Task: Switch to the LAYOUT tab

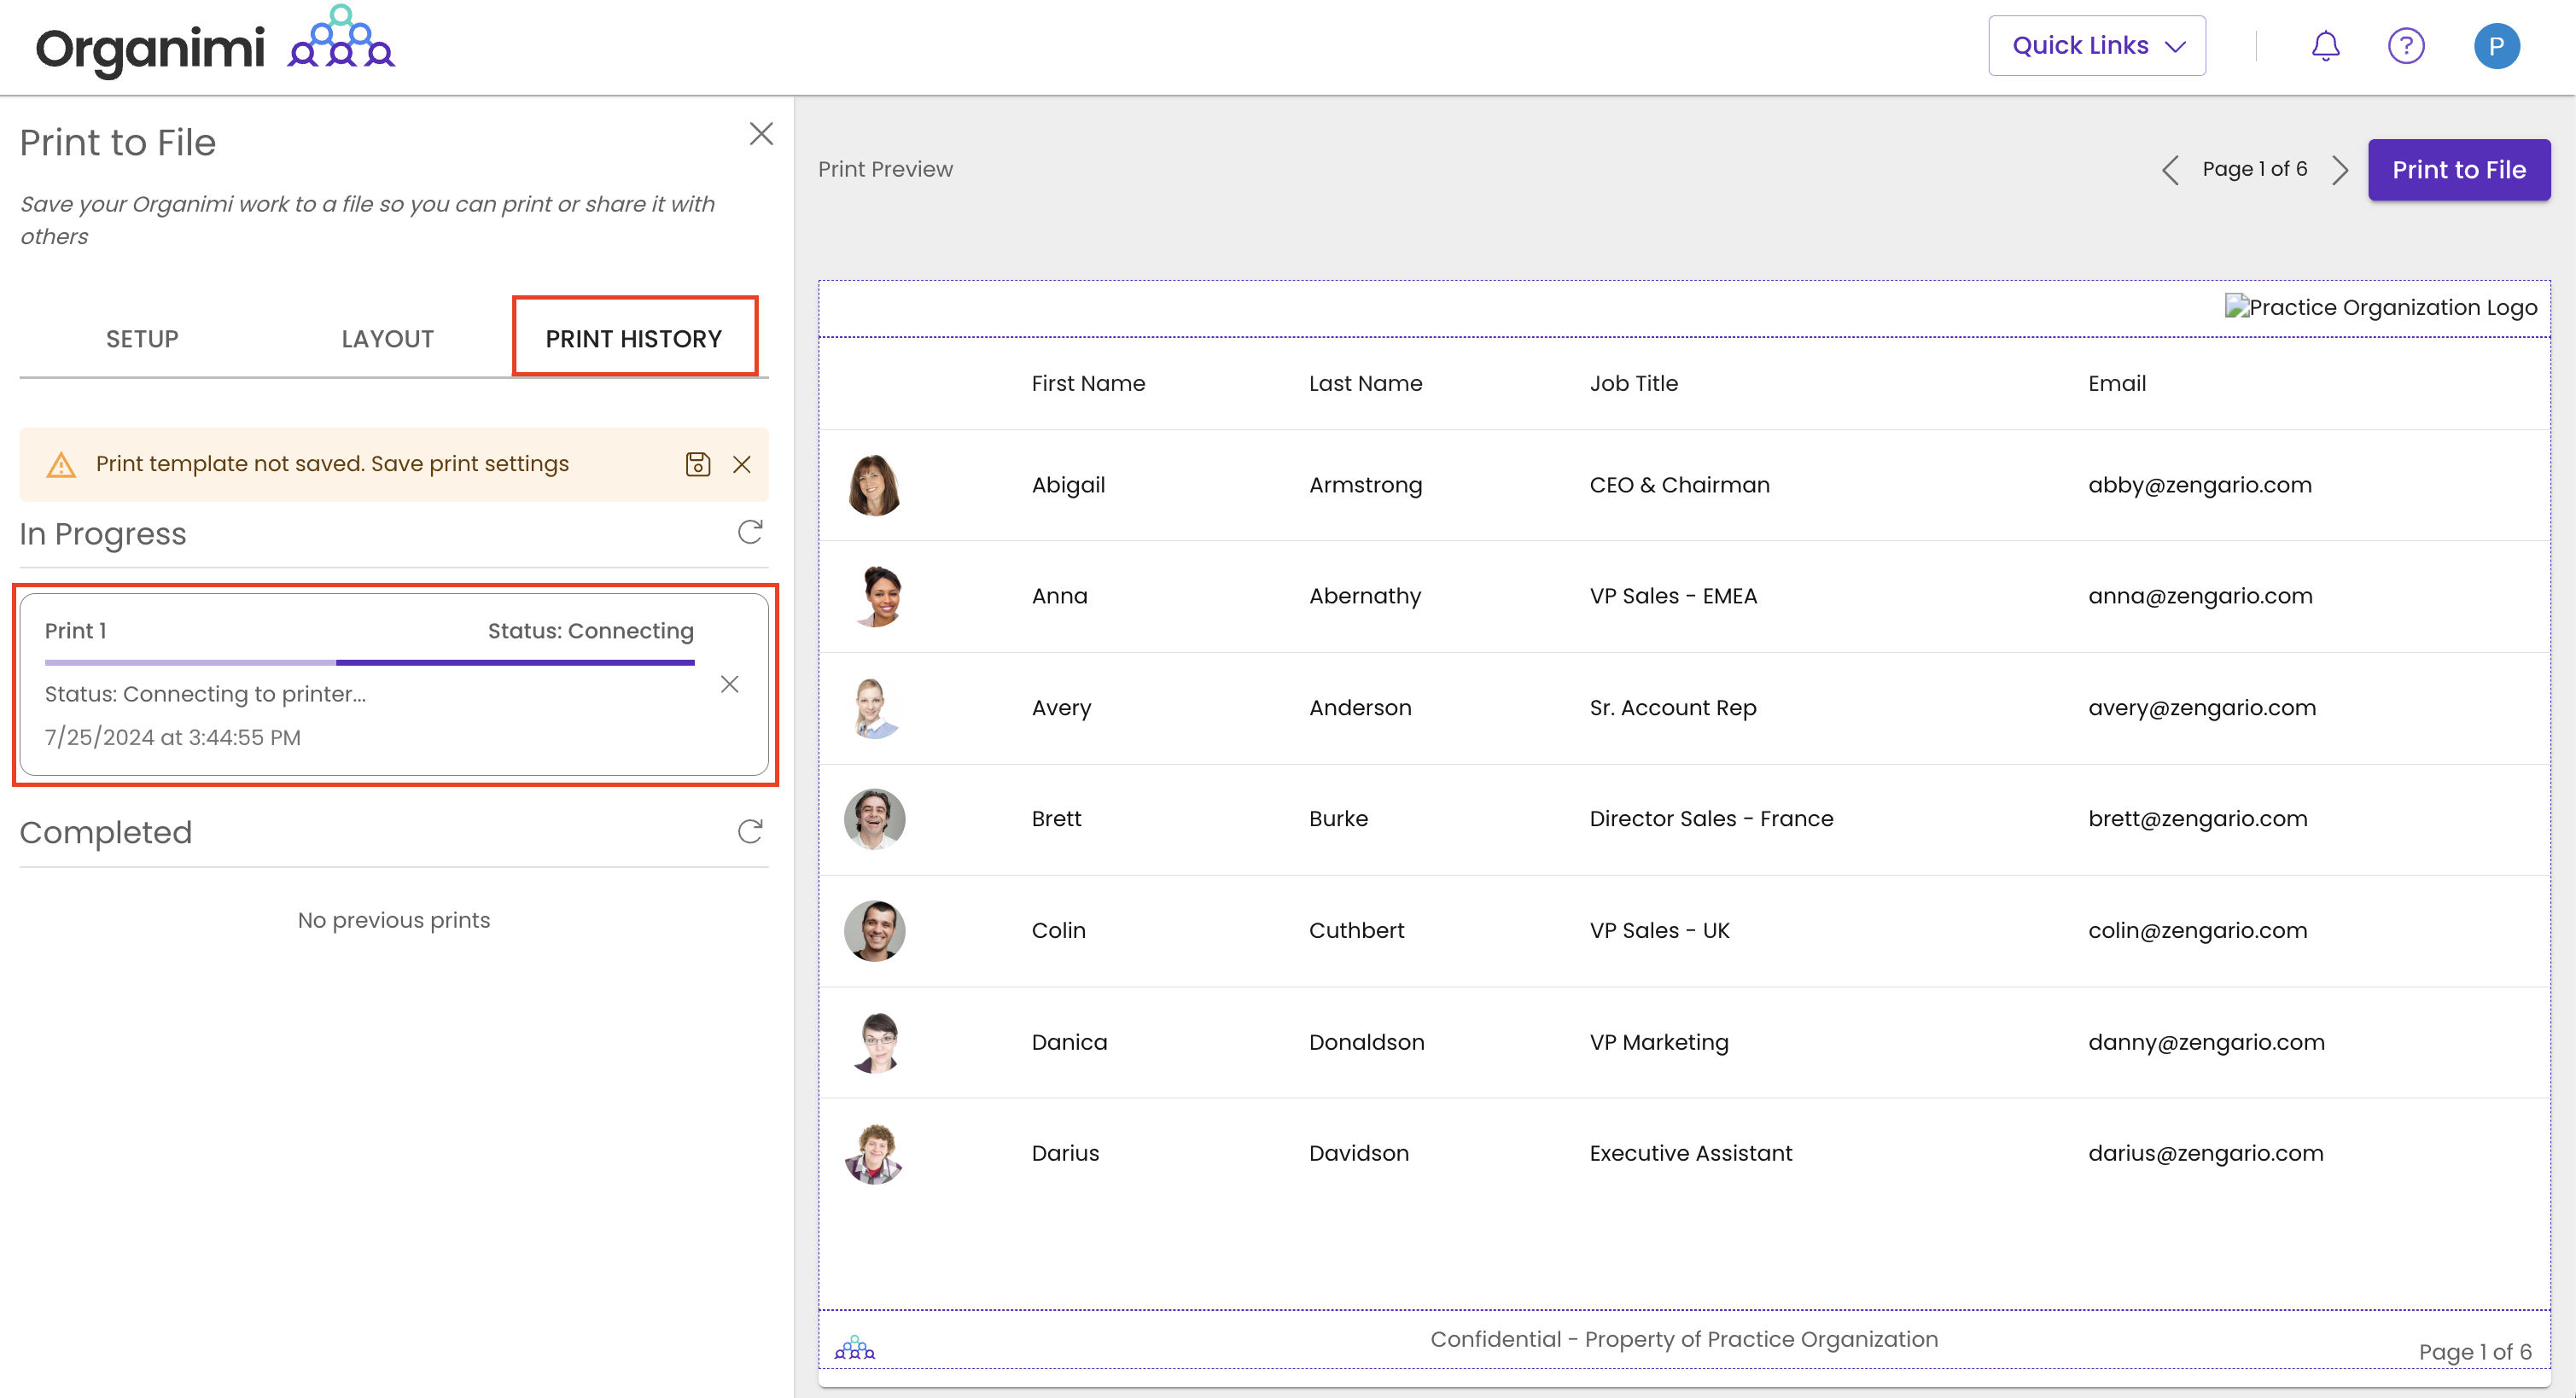Action: 388,339
